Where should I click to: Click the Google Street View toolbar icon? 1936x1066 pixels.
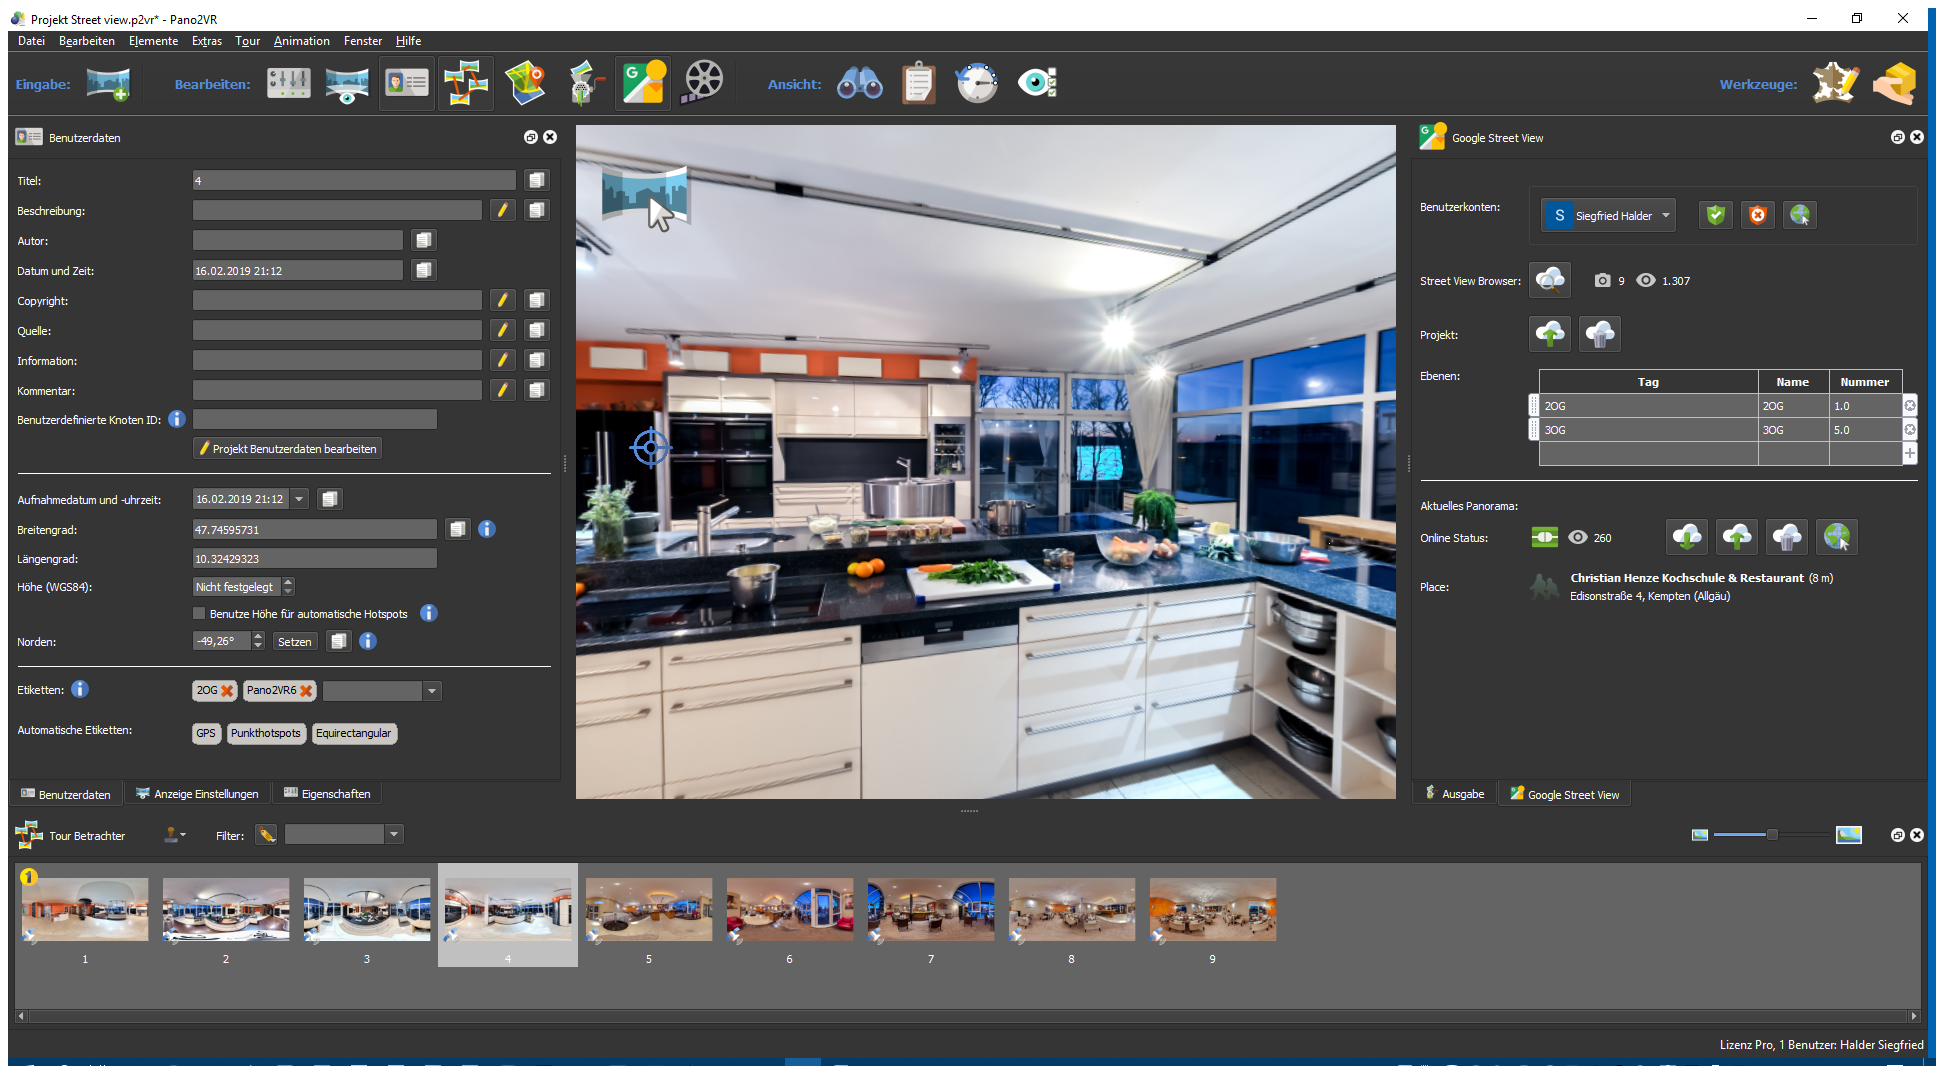[x=643, y=83]
